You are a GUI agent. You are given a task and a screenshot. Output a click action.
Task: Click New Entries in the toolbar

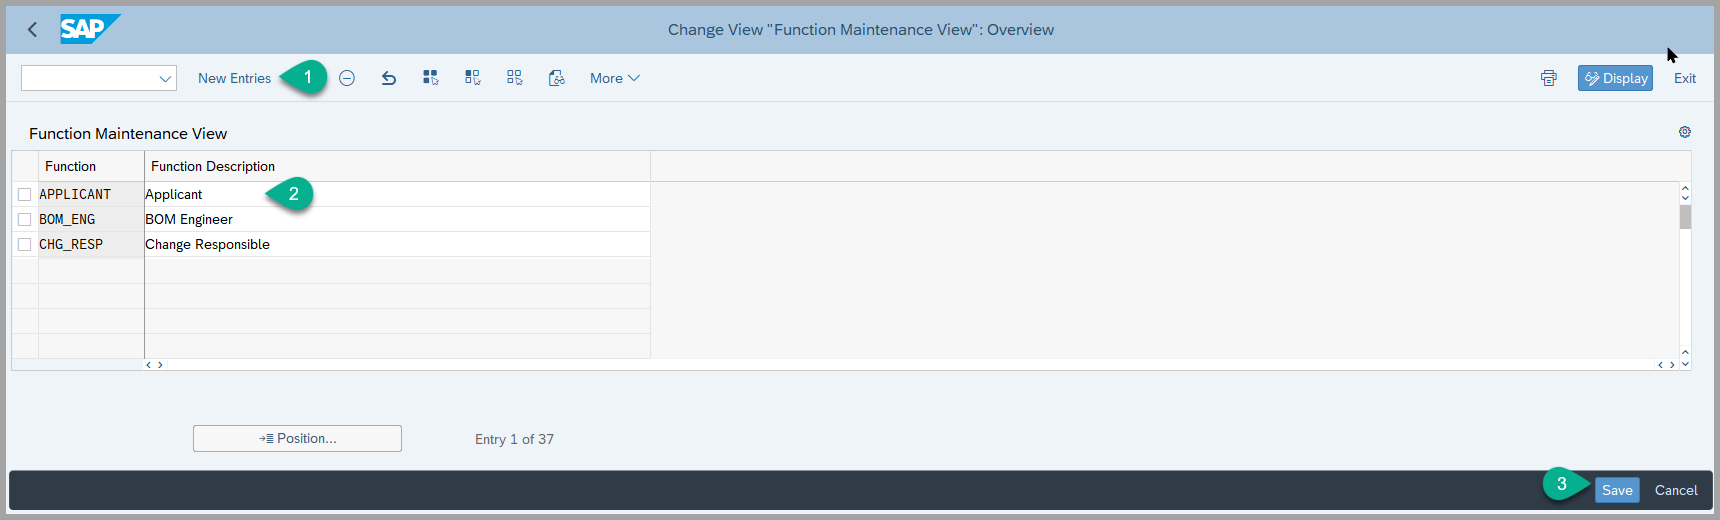(x=234, y=78)
